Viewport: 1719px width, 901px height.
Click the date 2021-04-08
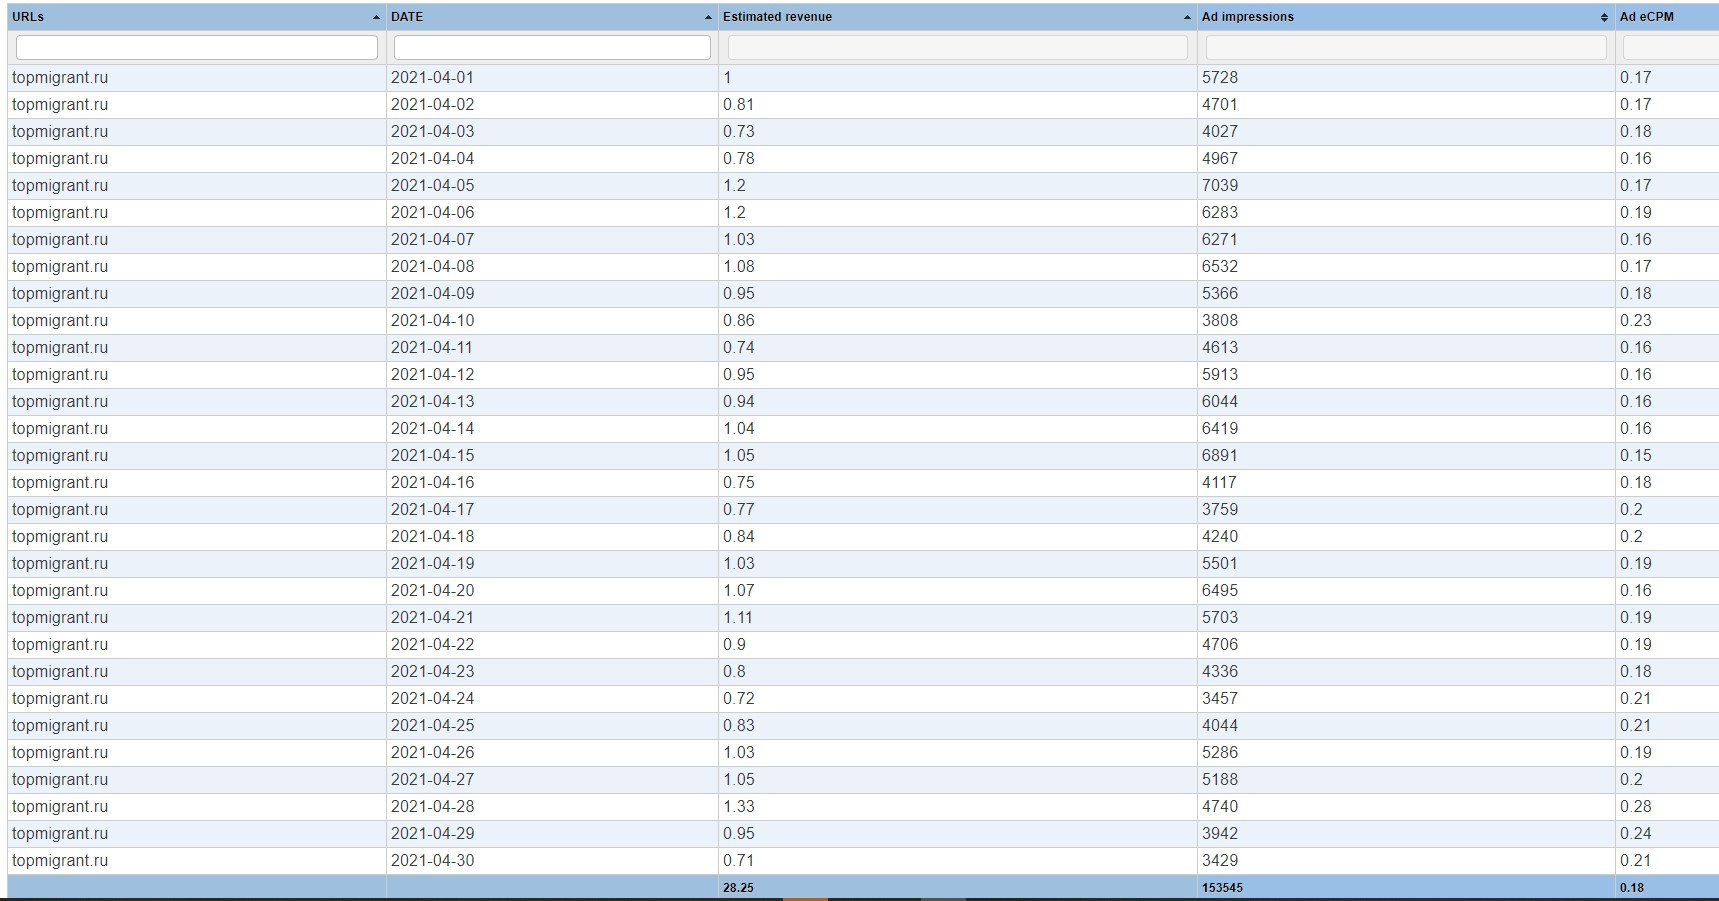(433, 267)
